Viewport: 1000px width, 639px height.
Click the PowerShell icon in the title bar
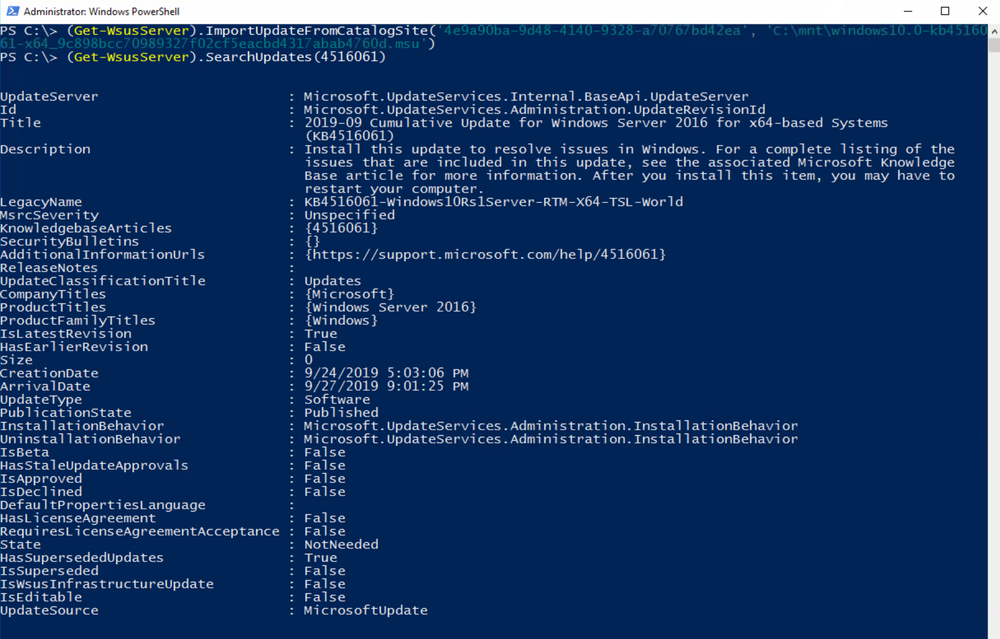[11, 11]
